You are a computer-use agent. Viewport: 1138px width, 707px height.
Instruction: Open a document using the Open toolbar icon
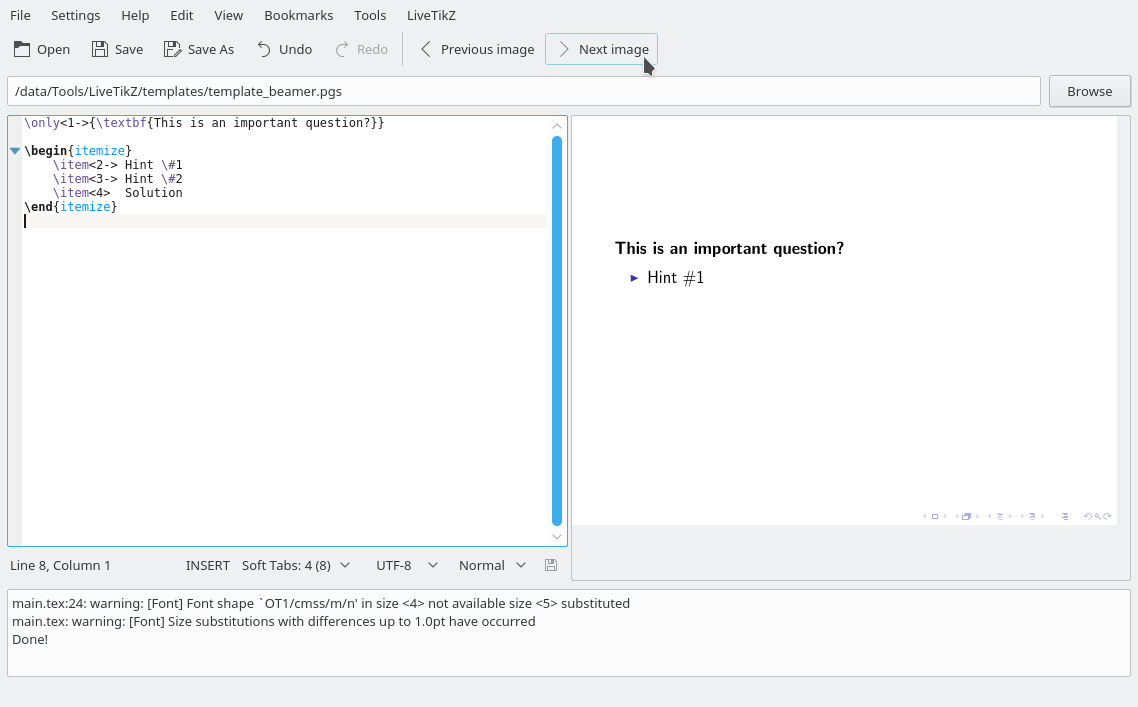point(40,48)
